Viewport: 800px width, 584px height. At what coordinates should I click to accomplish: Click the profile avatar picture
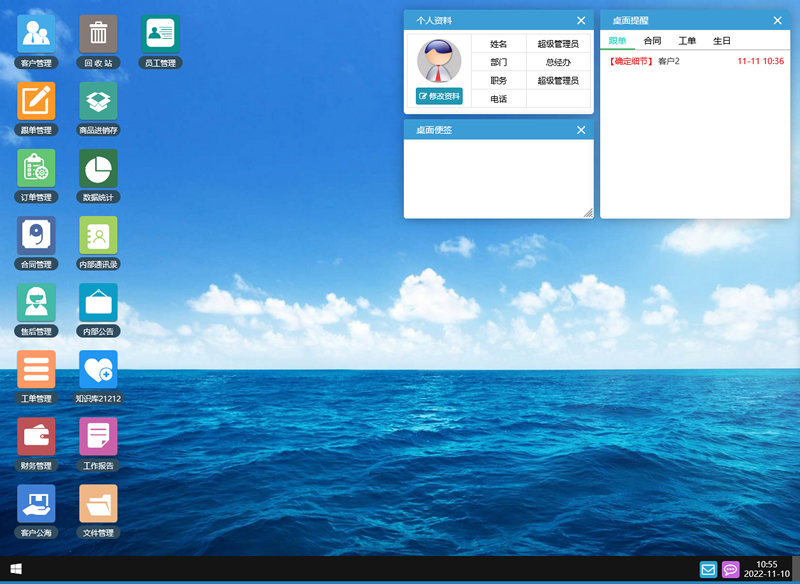pos(438,63)
